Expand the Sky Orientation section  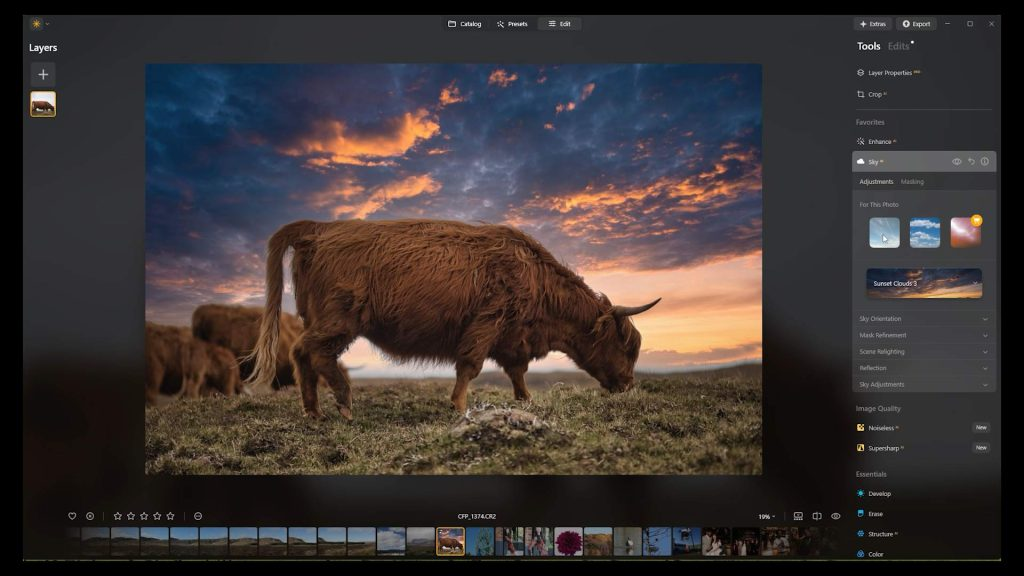922,318
